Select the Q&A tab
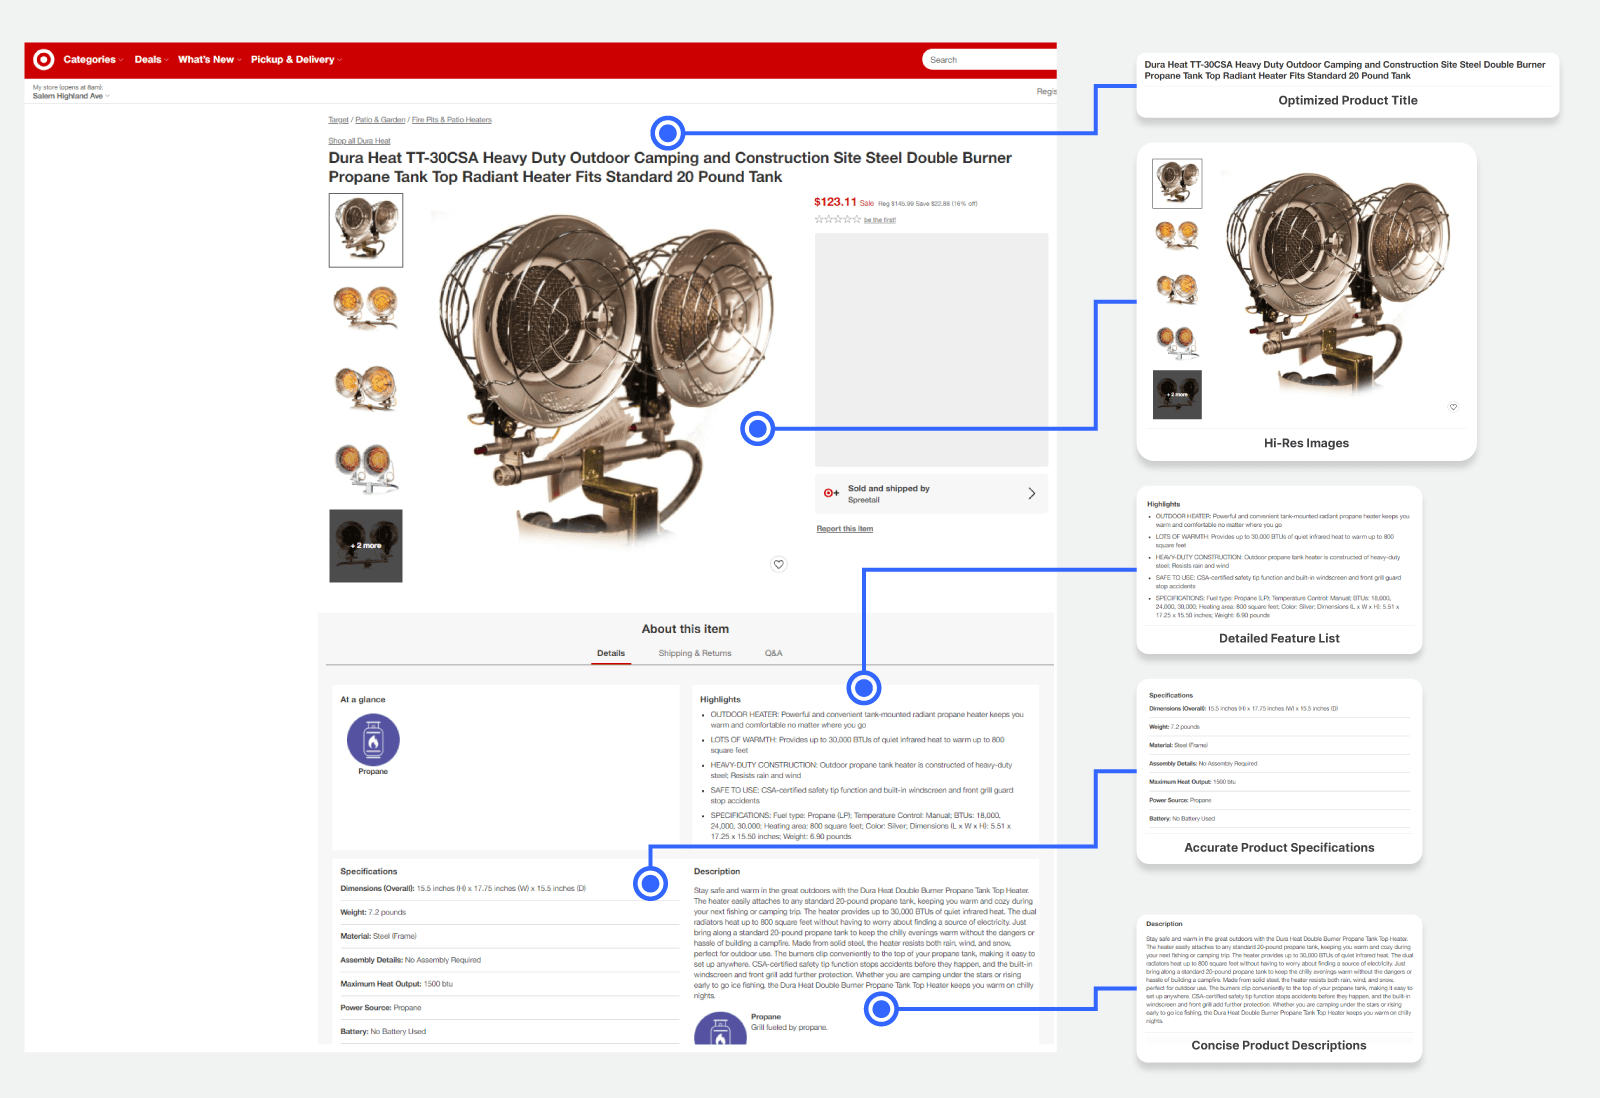1600x1098 pixels. 774,653
